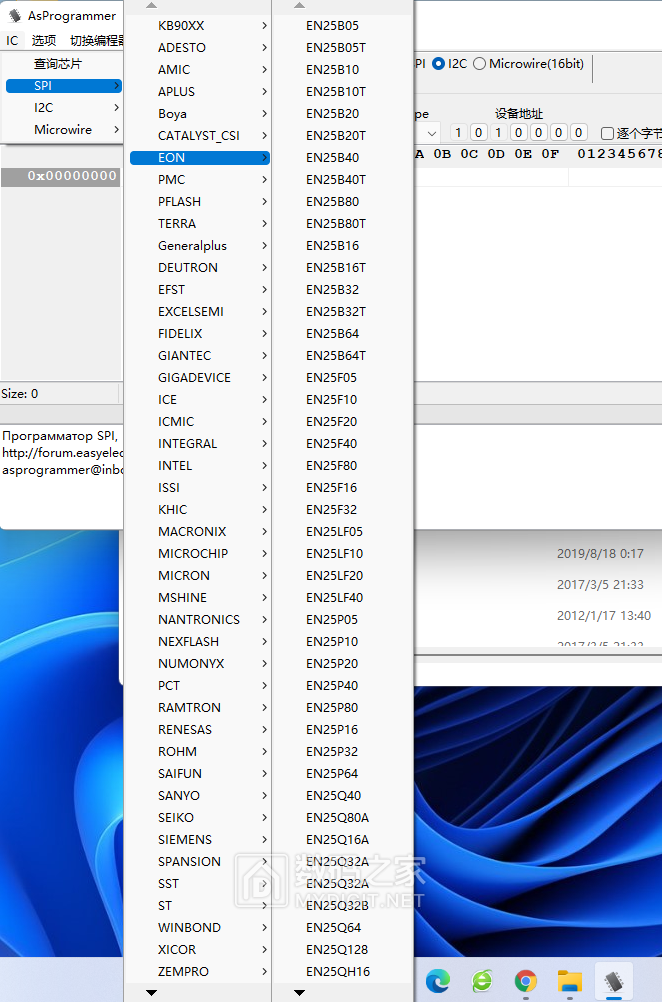Open the dropdown arrow next to device address

click(432, 133)
